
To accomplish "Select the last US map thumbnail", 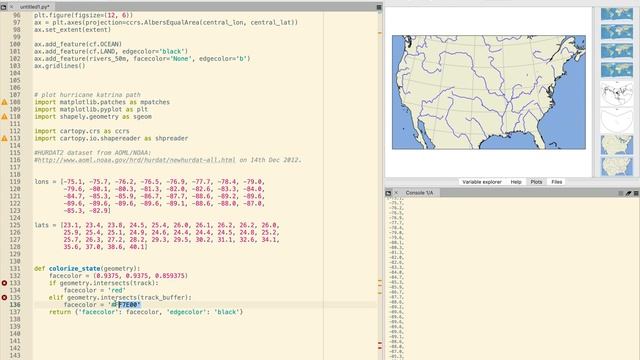I will [x=617, y=167].
